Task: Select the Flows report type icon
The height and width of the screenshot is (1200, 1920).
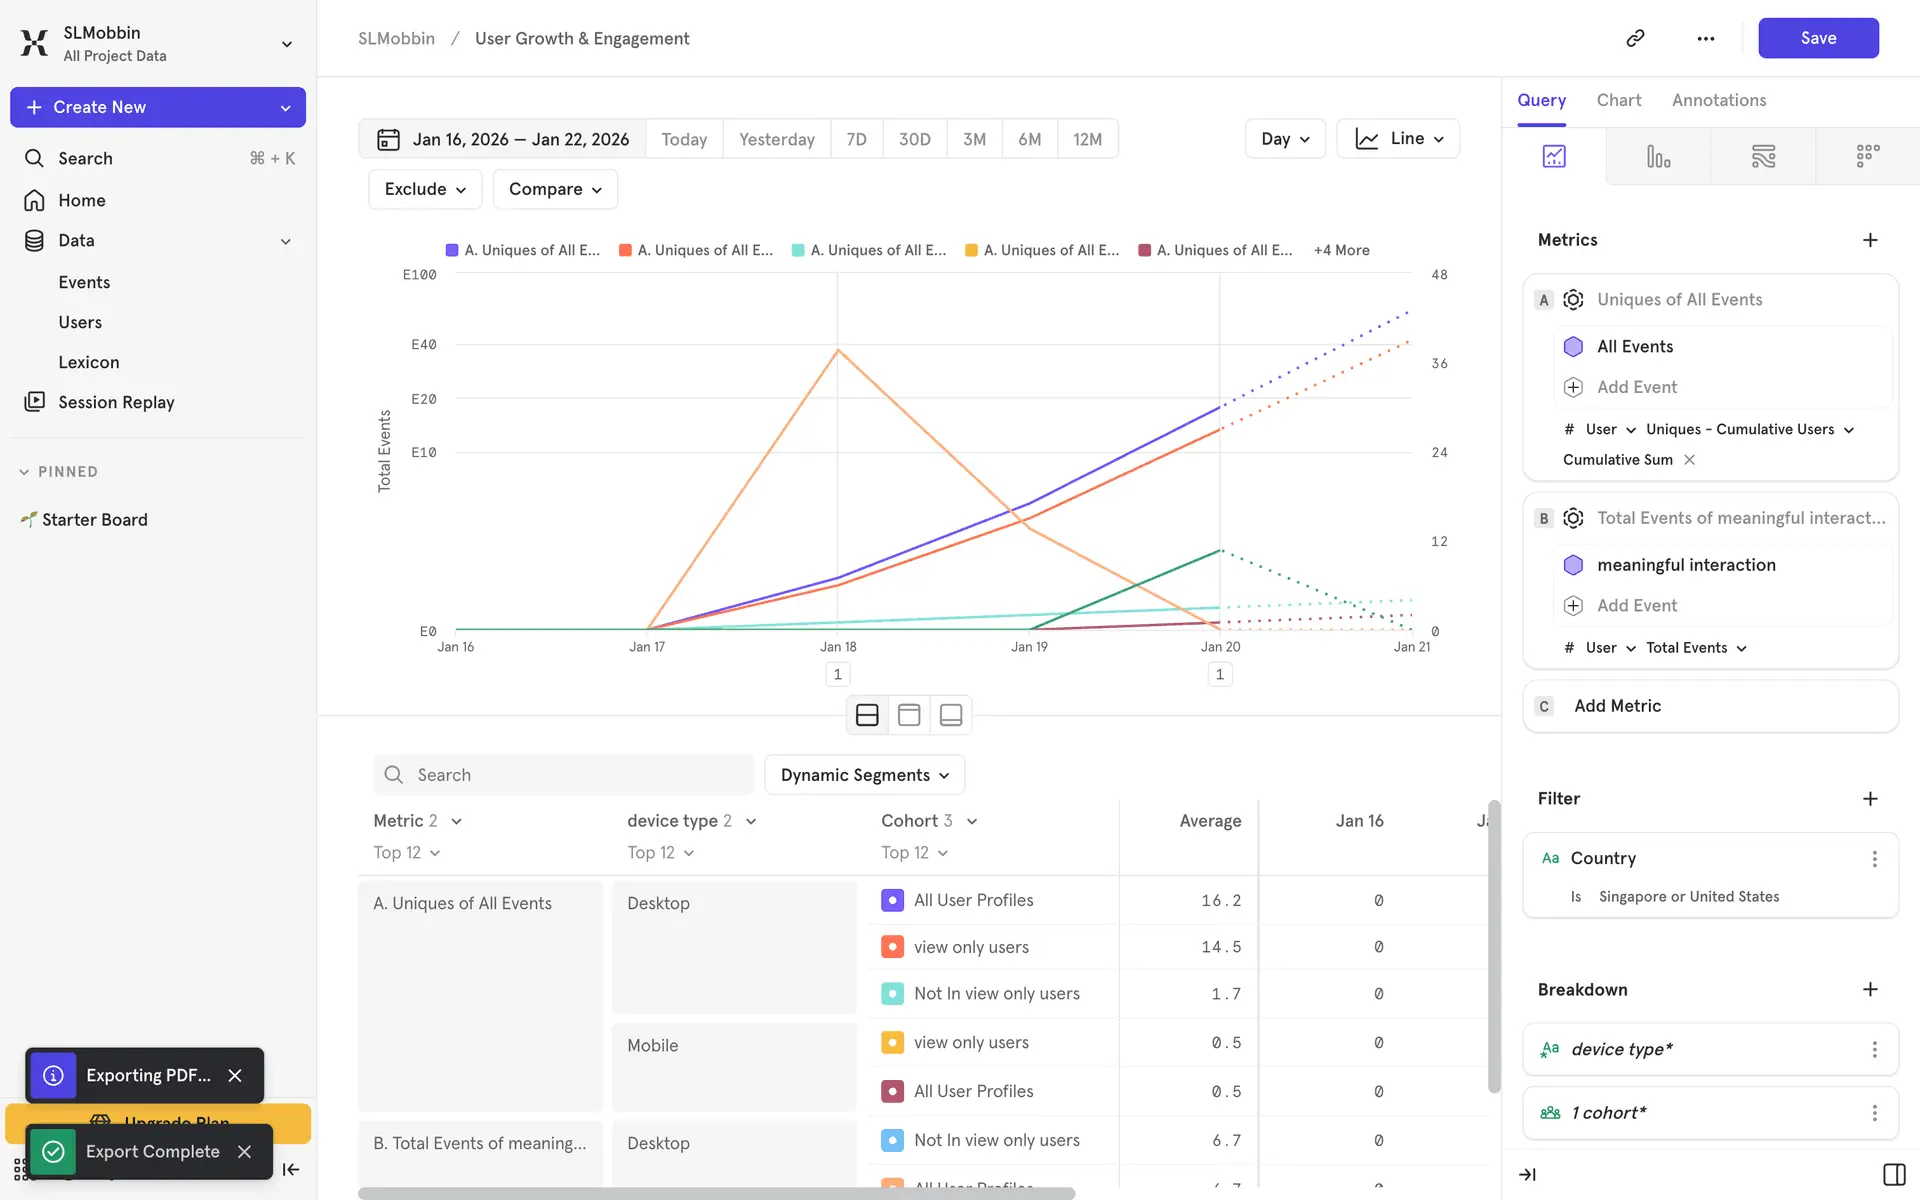Action: click(1763, 156)
